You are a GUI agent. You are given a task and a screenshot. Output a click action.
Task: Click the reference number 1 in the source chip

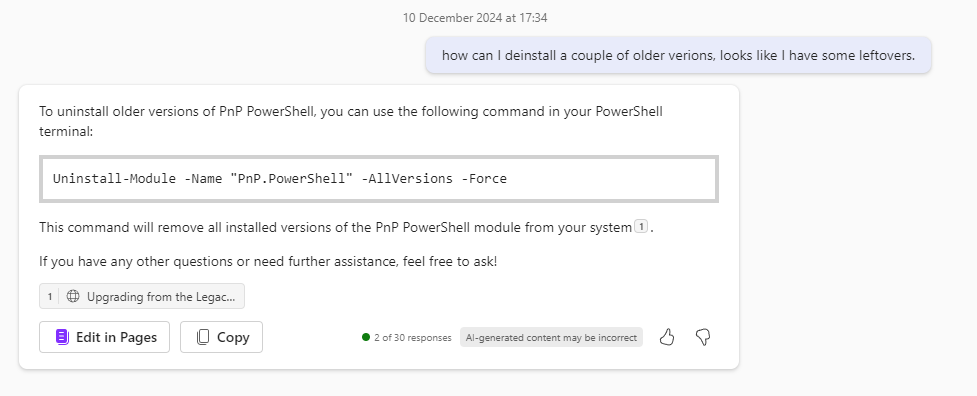tap(50, 296)
